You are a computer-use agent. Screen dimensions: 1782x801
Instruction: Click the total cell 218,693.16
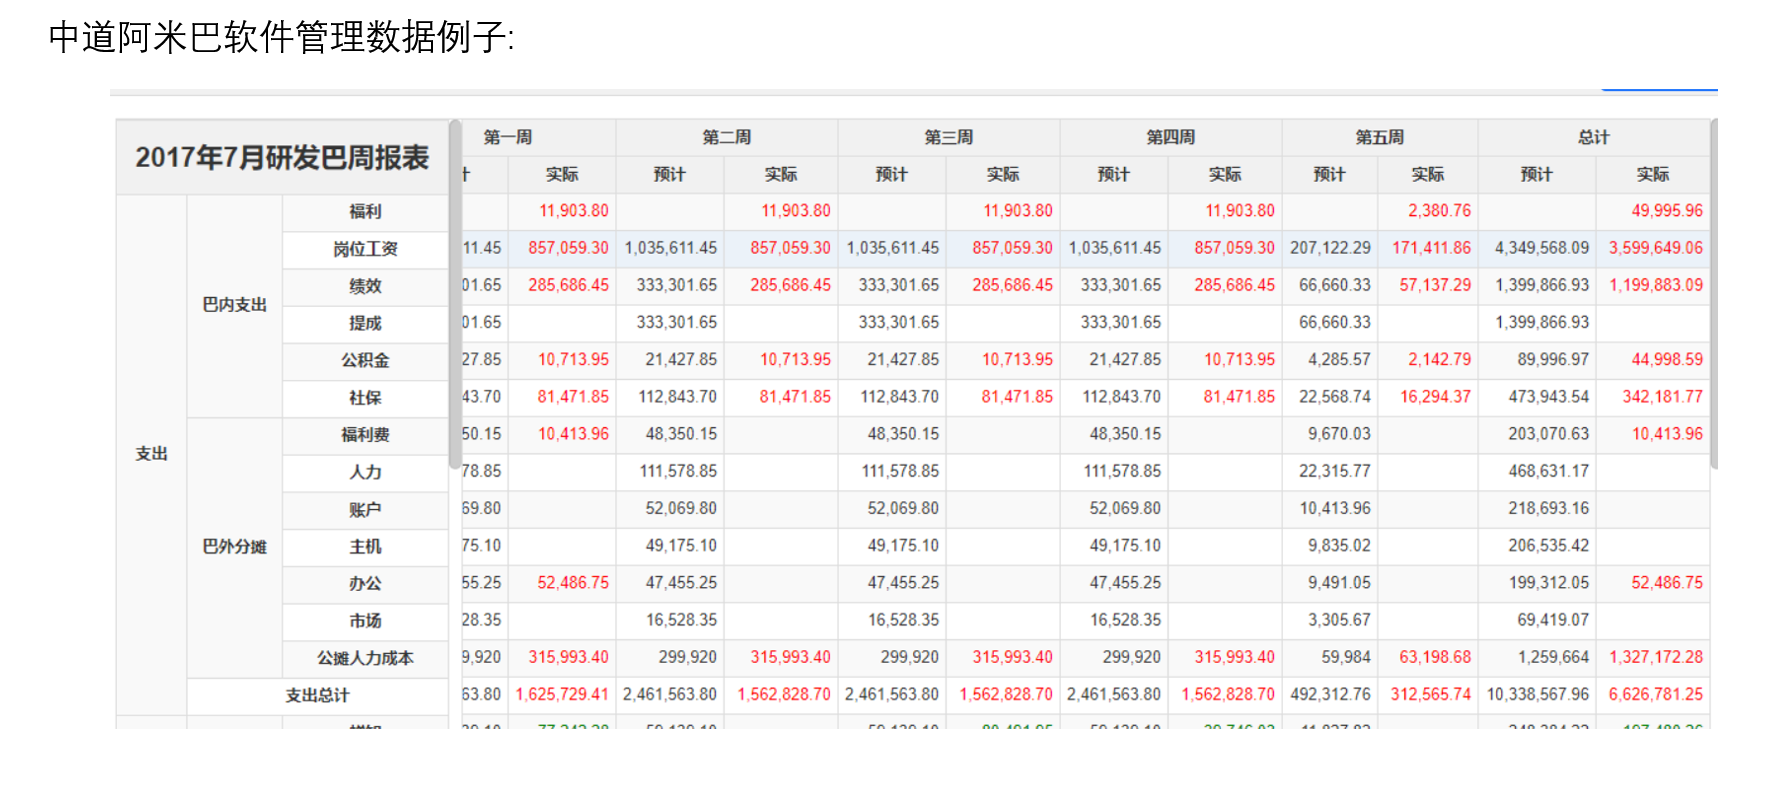(x=1537, y=508)
